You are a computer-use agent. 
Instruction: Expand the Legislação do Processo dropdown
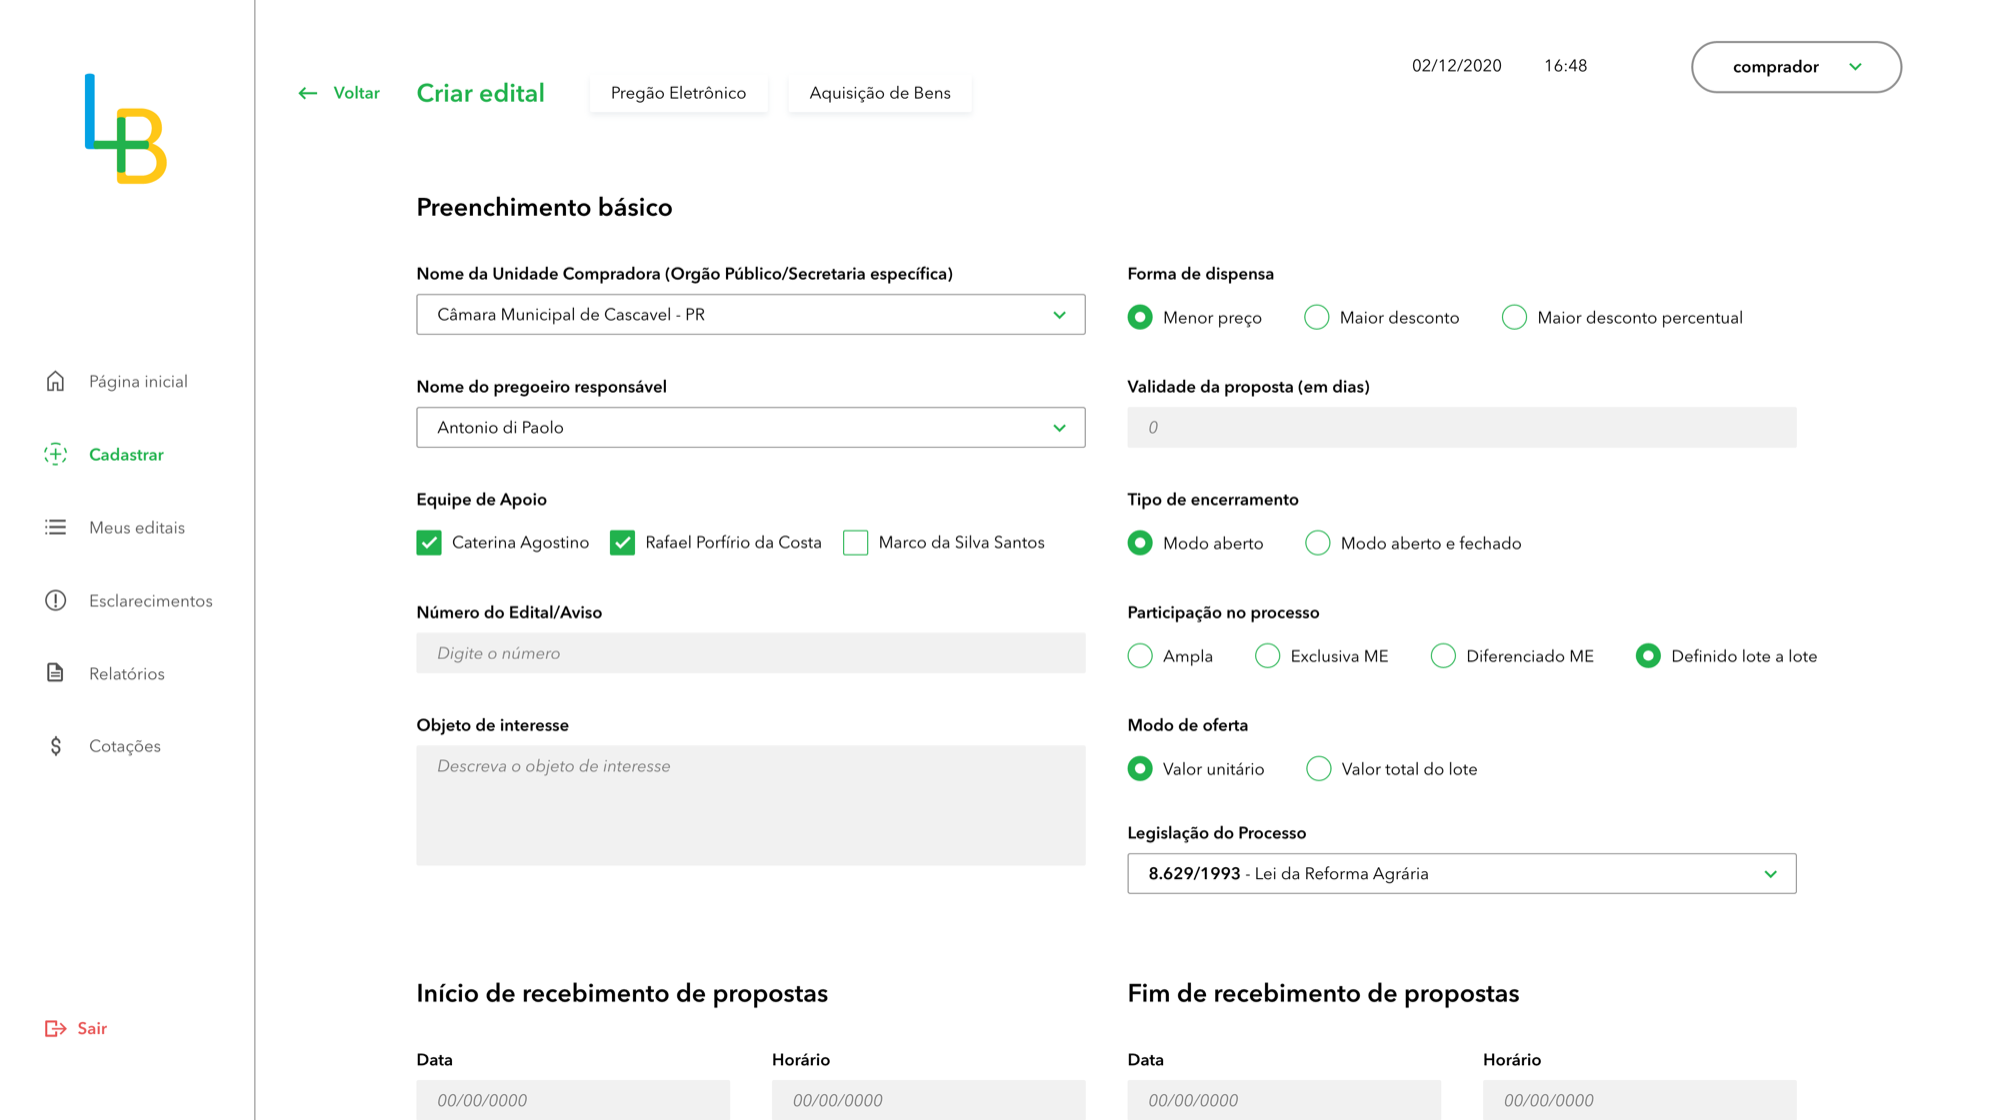click(x=1462, y=873)
